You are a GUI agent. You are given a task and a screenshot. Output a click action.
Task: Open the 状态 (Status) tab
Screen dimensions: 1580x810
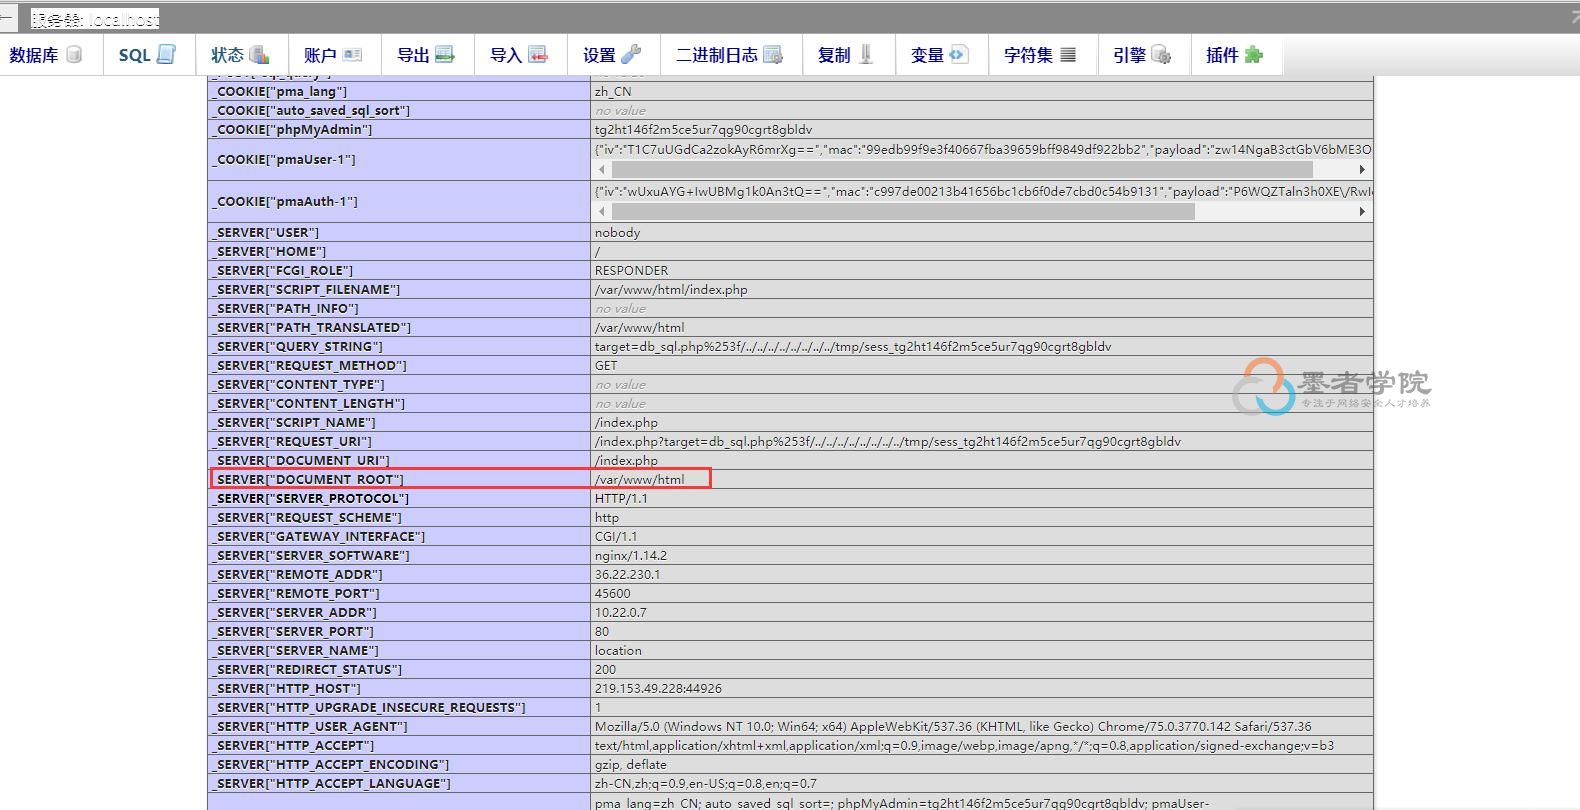click(240, 55)
